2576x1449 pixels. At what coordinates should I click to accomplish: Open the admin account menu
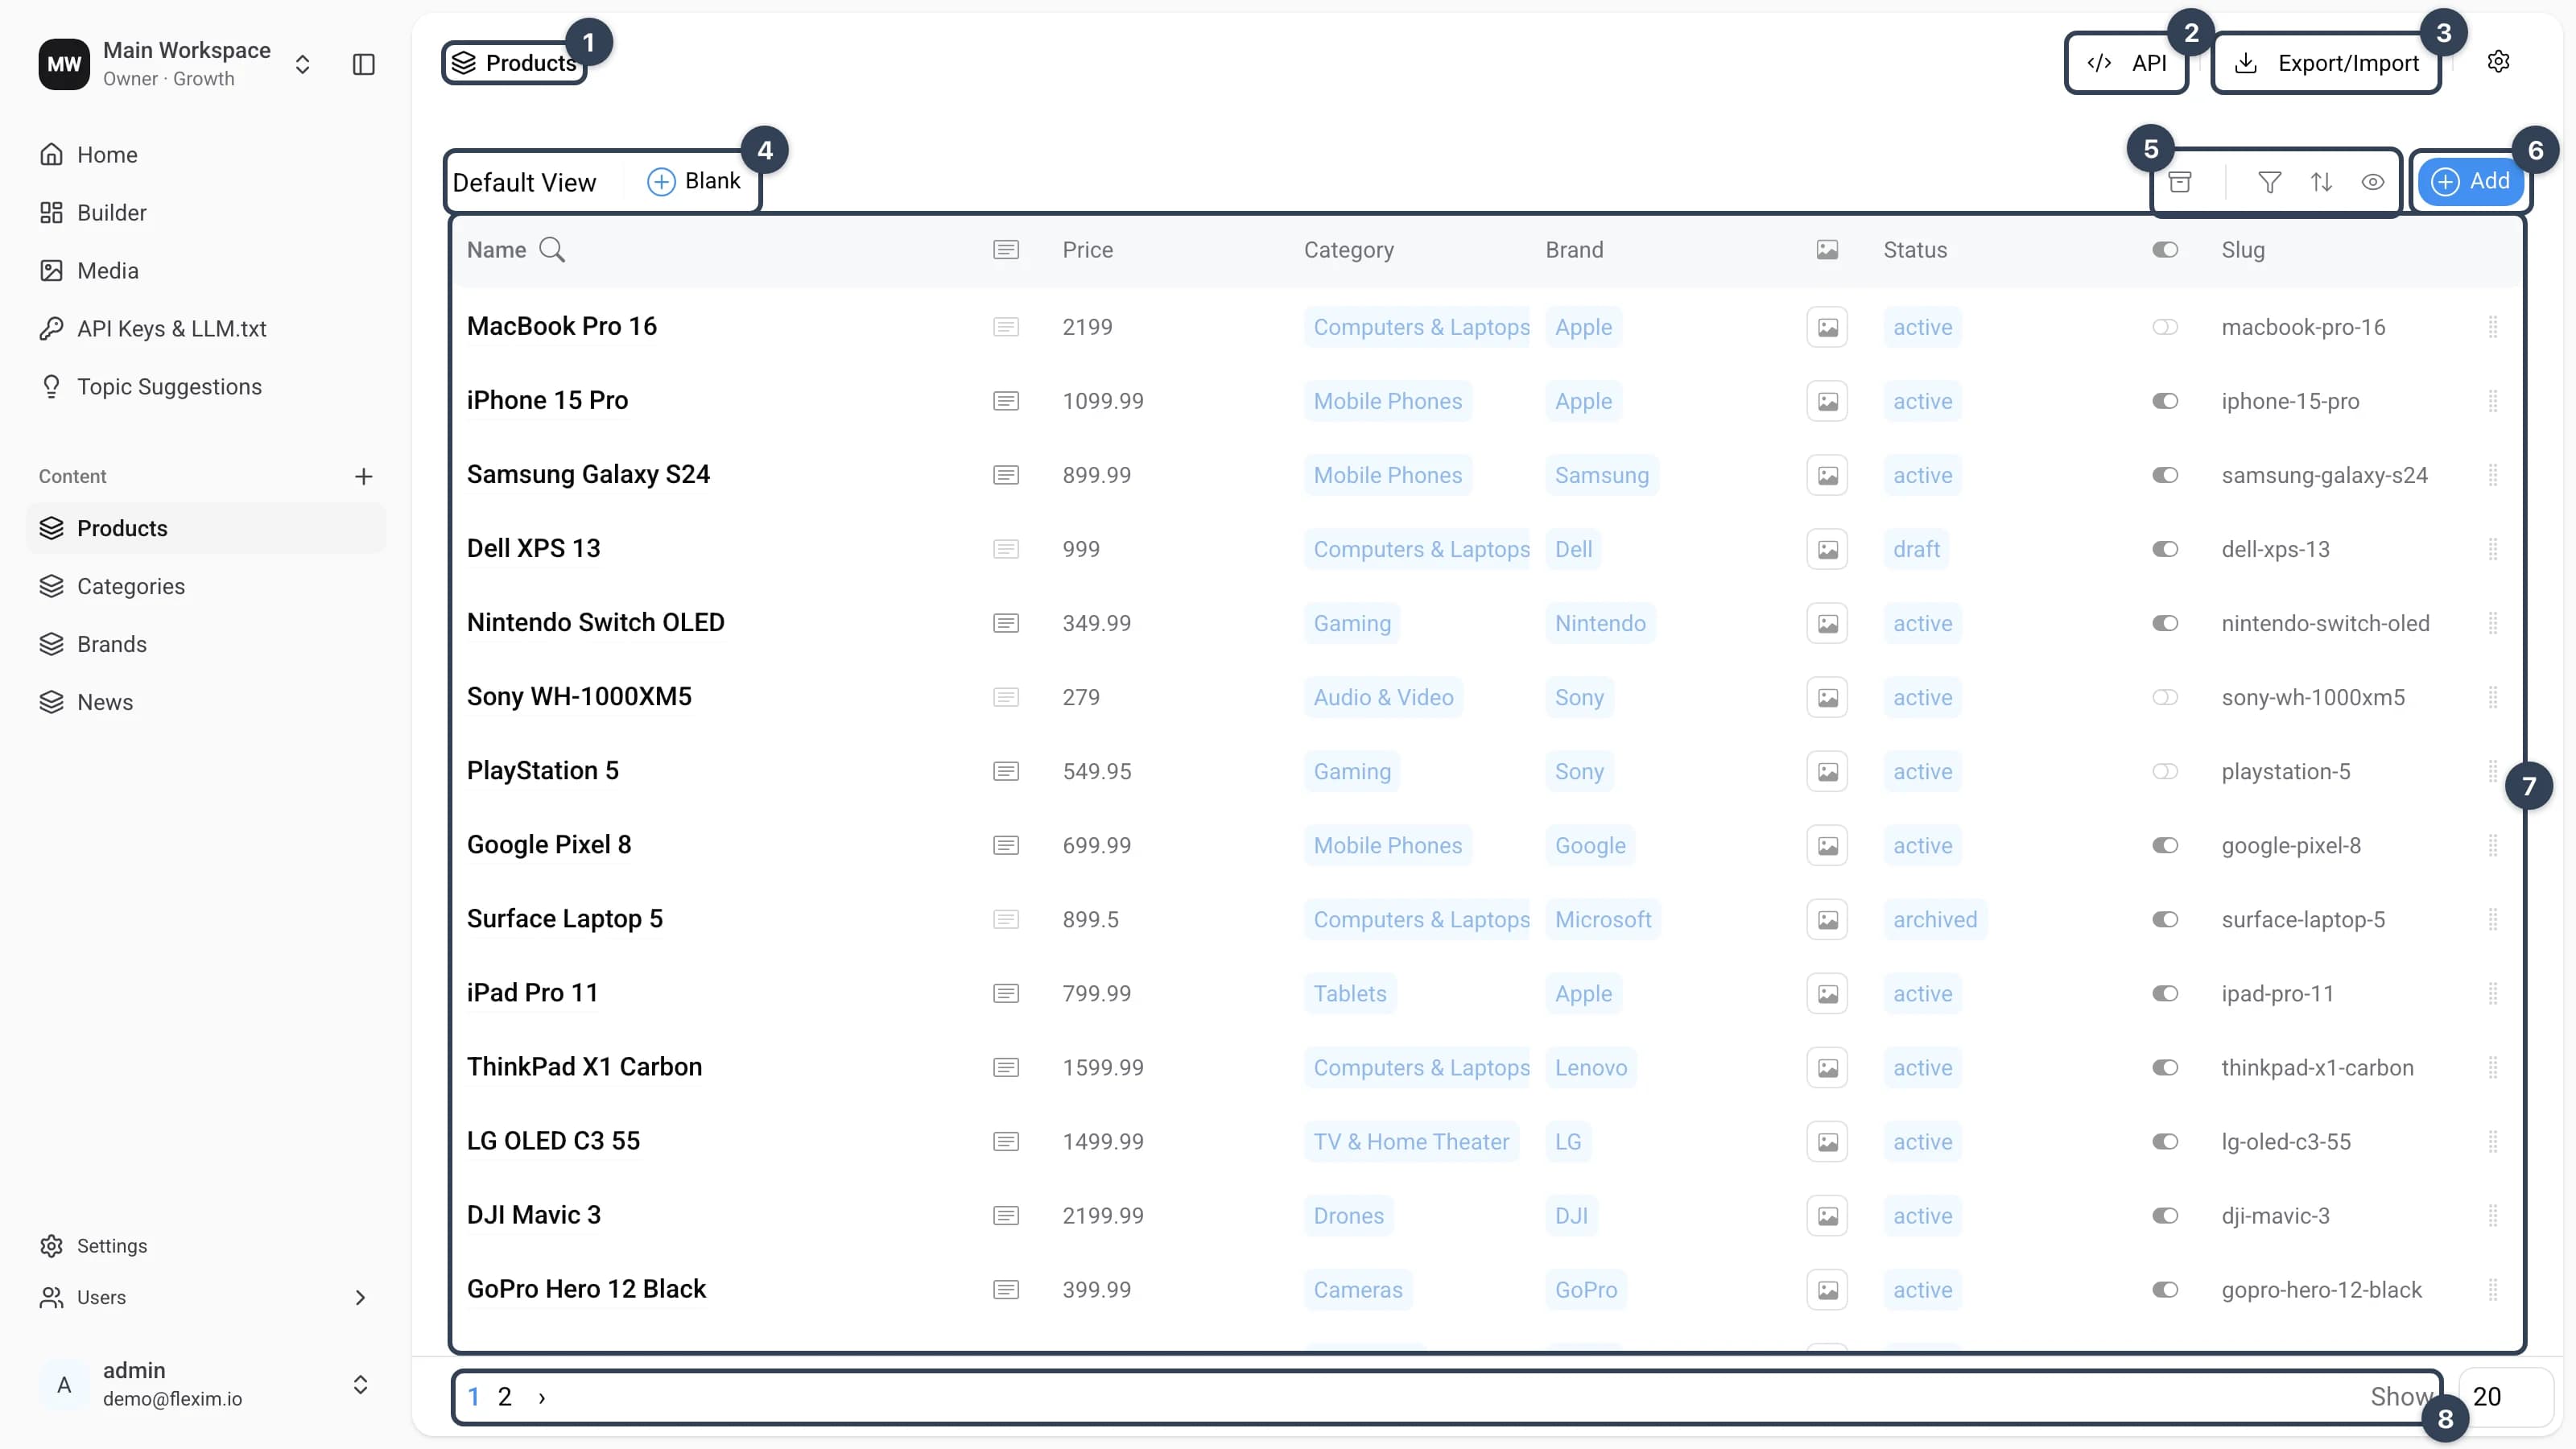pos(206,1385)
